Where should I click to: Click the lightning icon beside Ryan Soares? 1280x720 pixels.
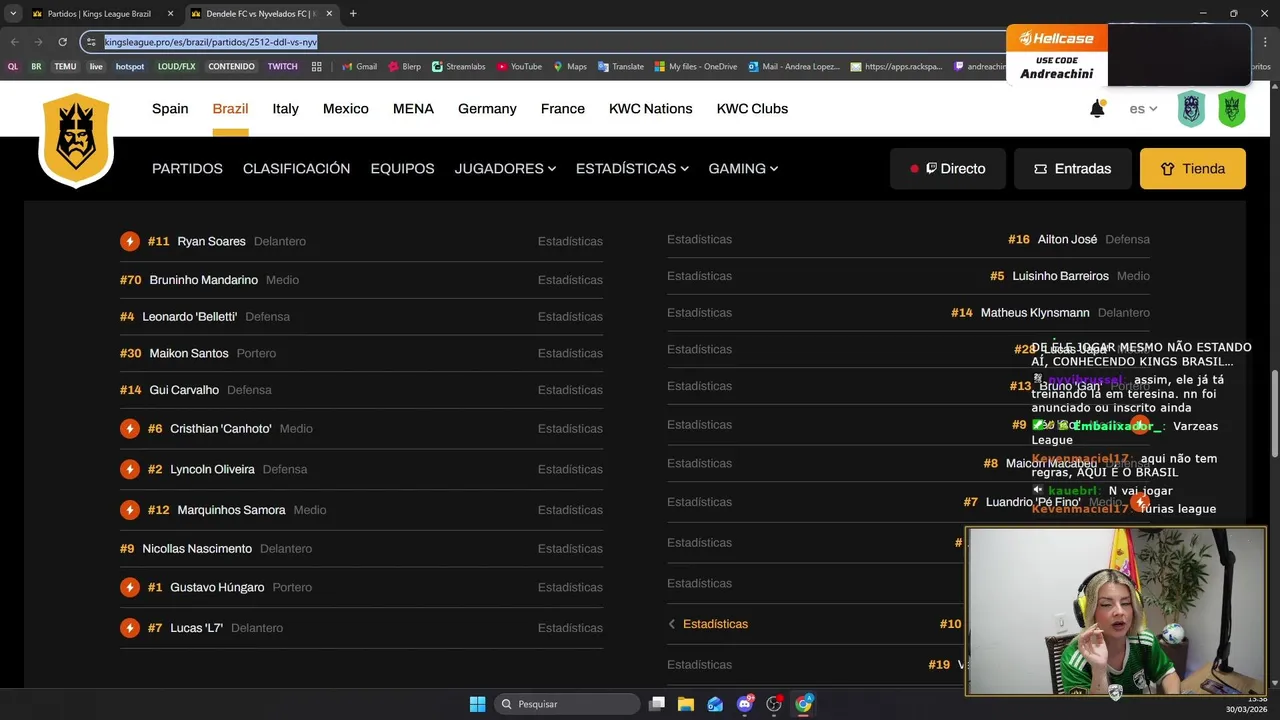click(x=129, y=241)
